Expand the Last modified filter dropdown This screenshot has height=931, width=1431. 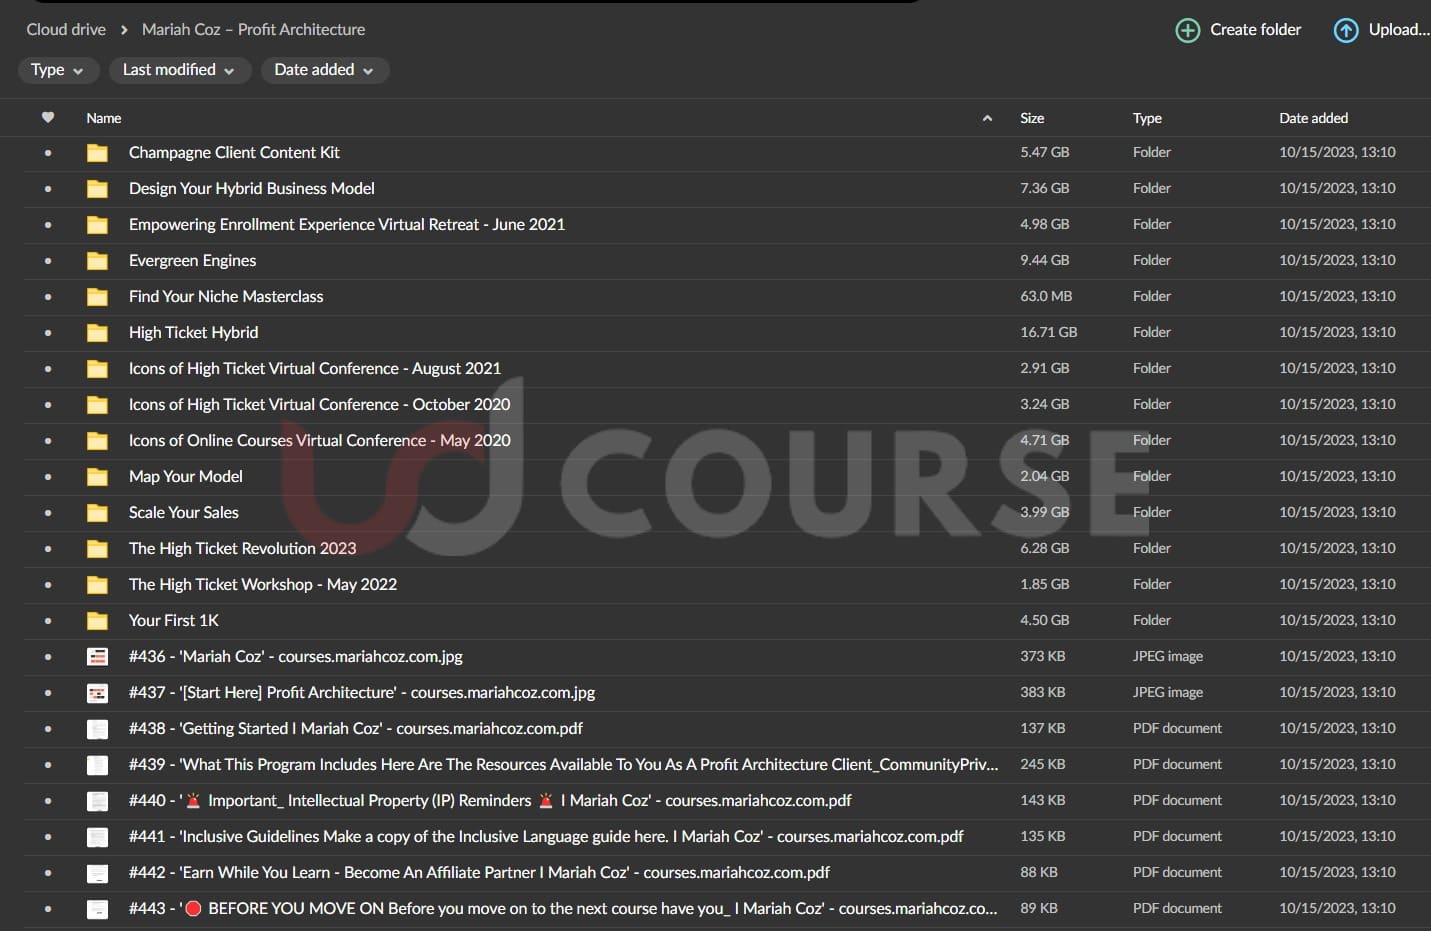point(179,70)
